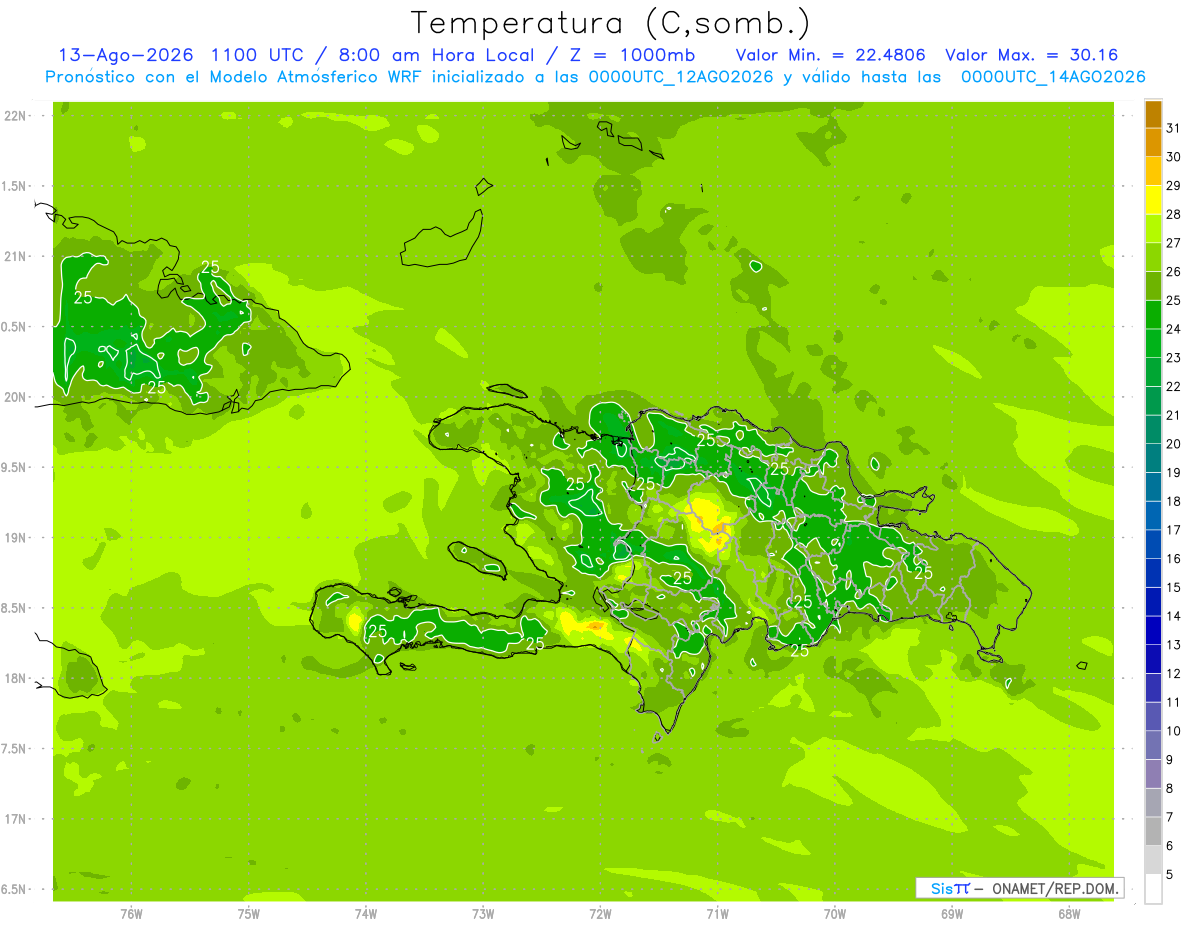Click the legend label '5'
This screenshot has height=927, width=1200.
tap(1170, 875)
